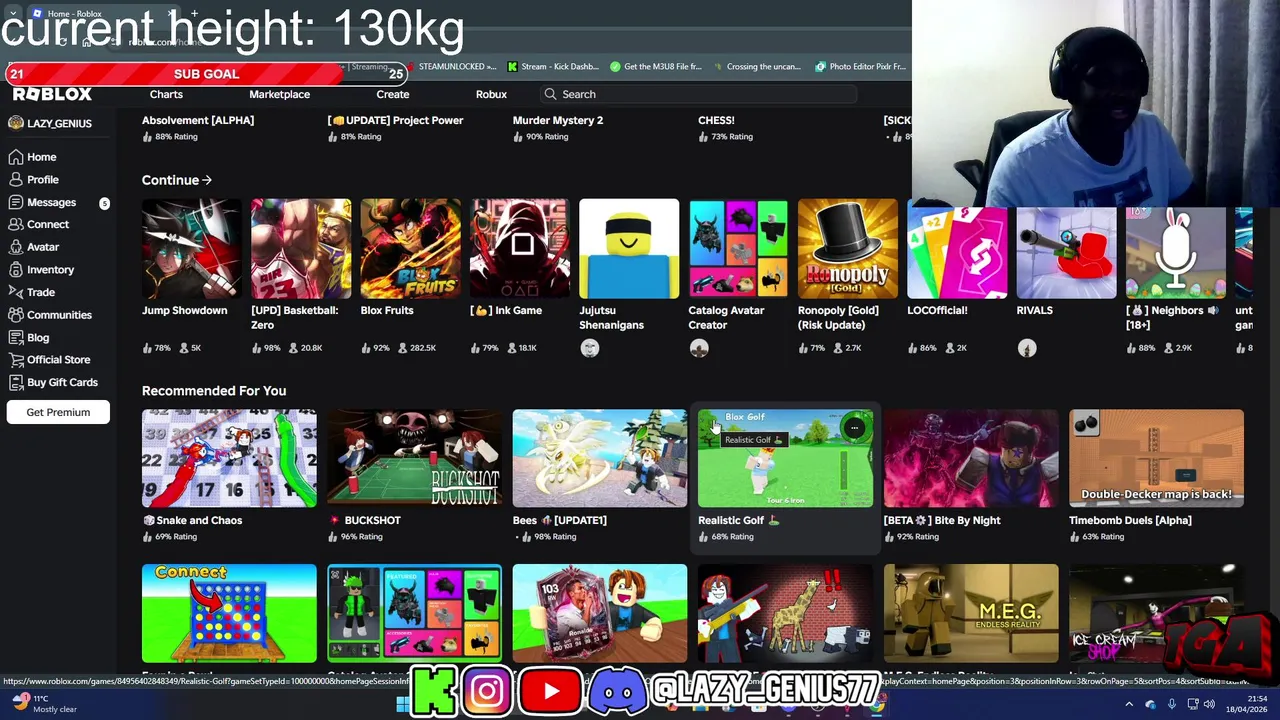Open Communities in the sidebar

point(49,315)
